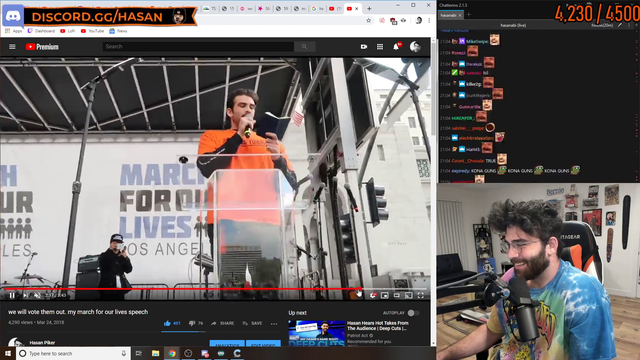Image resolution: width=640 pixels, height=360 pixels.
Task: Open the Dashboard bookmark
Action: [41, 31]
